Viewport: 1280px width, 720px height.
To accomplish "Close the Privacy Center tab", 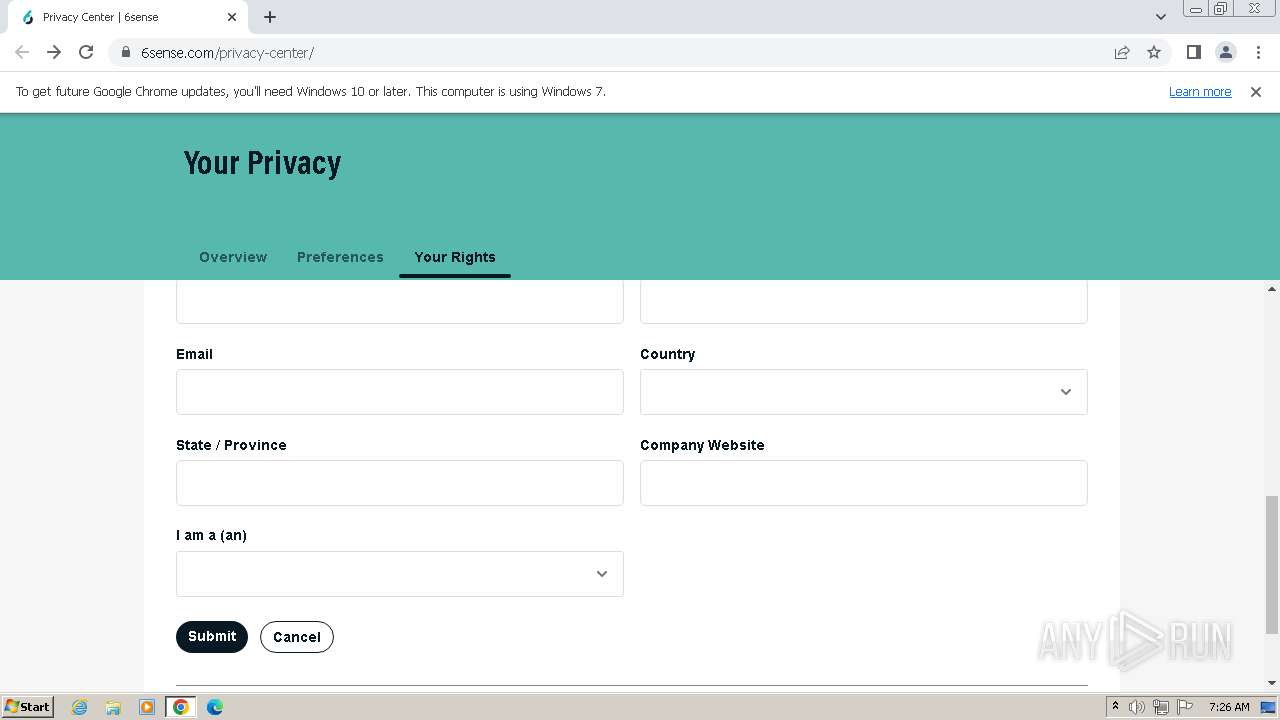I will (232, 17).
